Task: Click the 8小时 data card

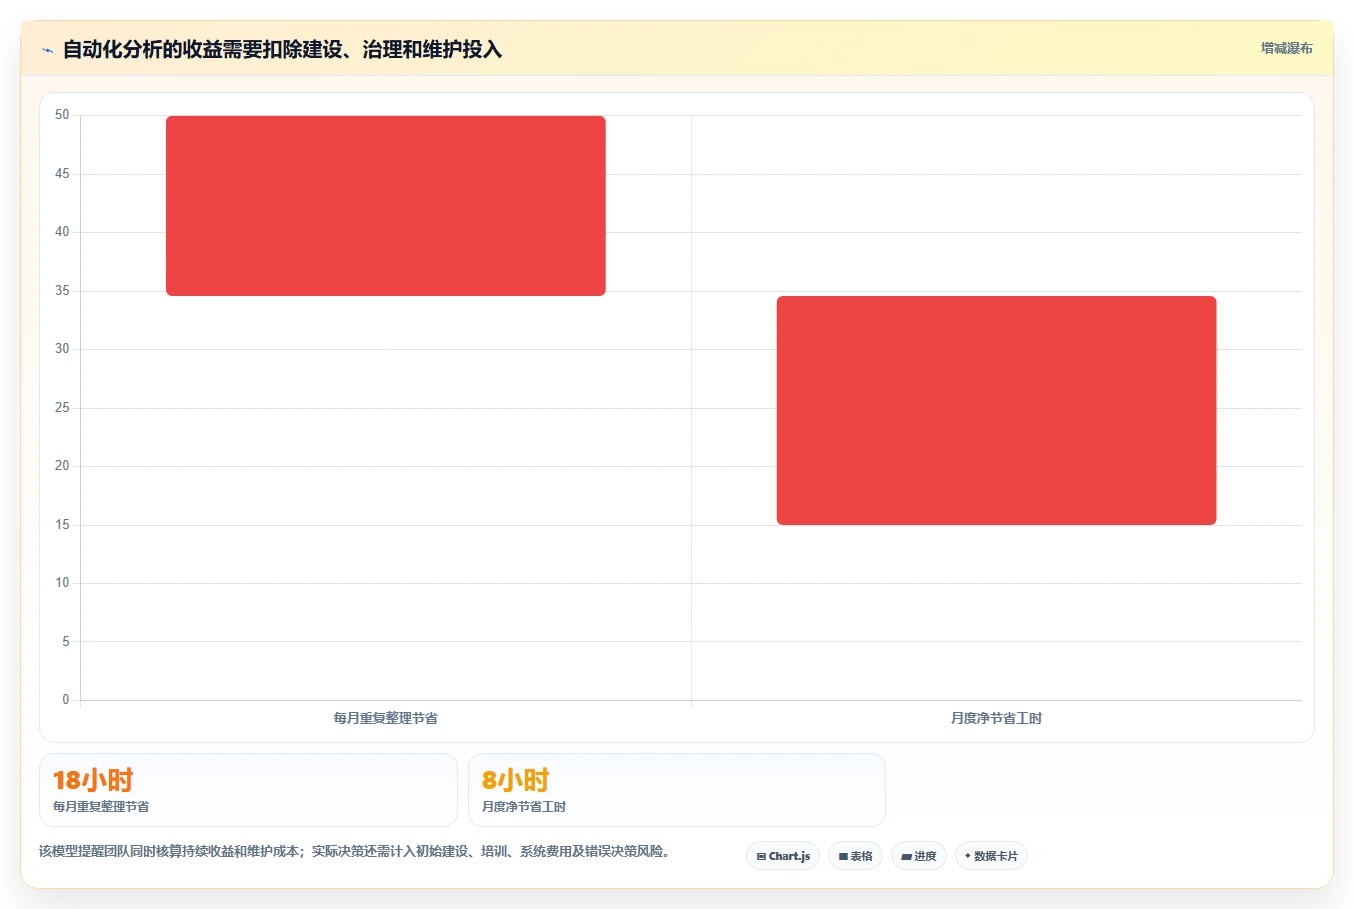Action: point(677,790)
